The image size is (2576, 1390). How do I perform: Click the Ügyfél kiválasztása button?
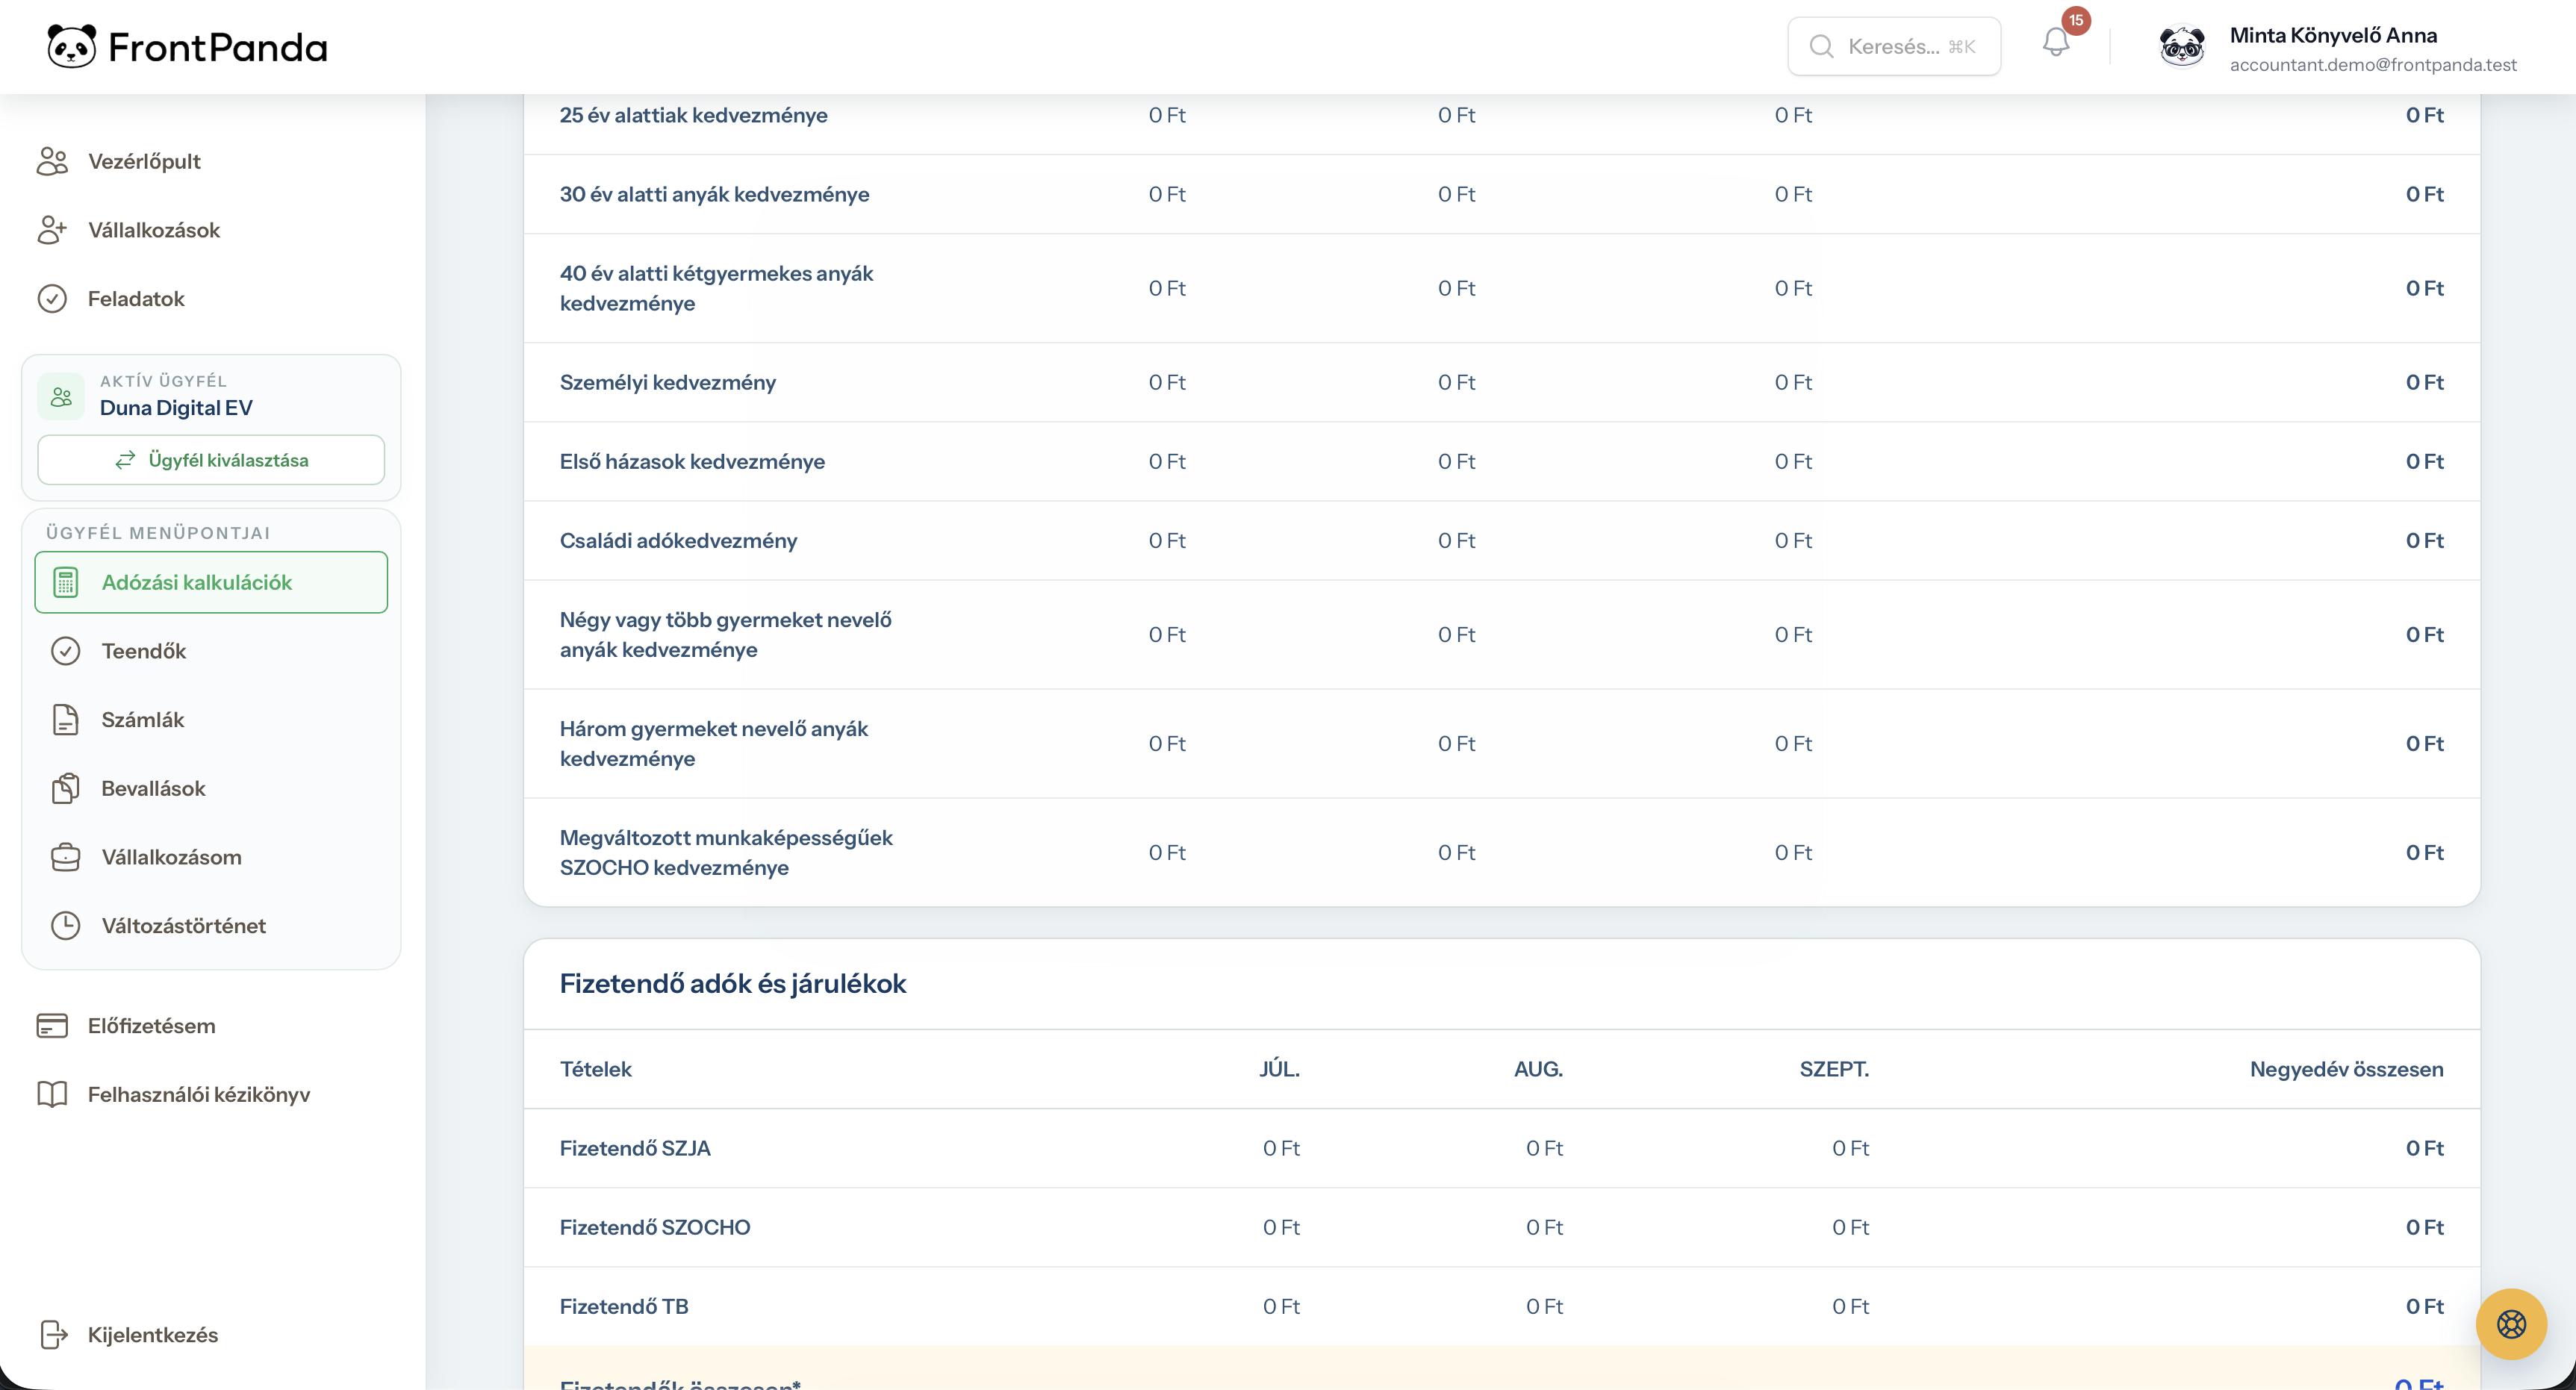[211, 460]
